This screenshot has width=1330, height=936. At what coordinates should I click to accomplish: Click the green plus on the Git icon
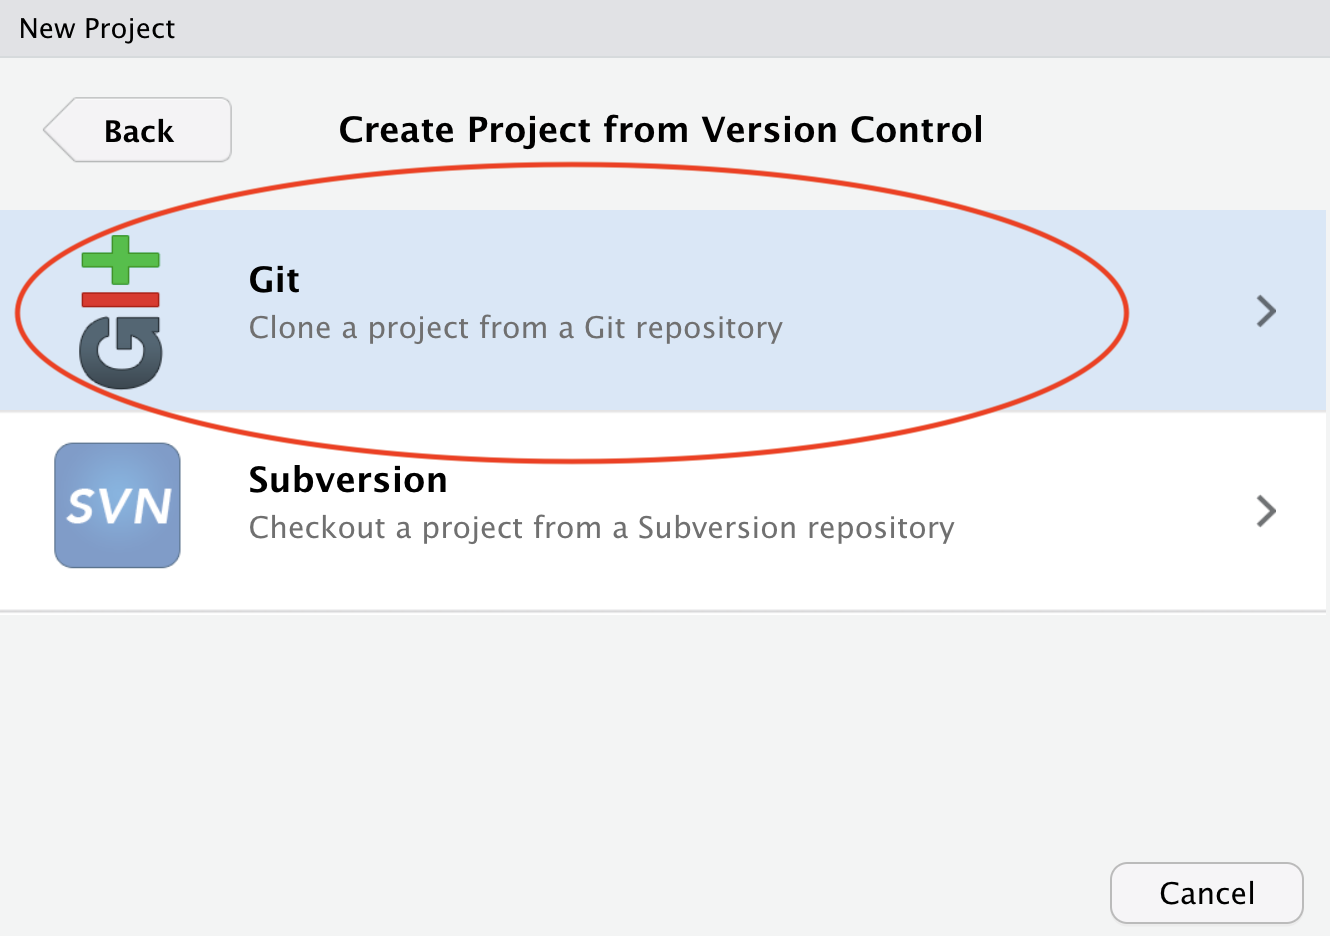click(x=120, y=260)
